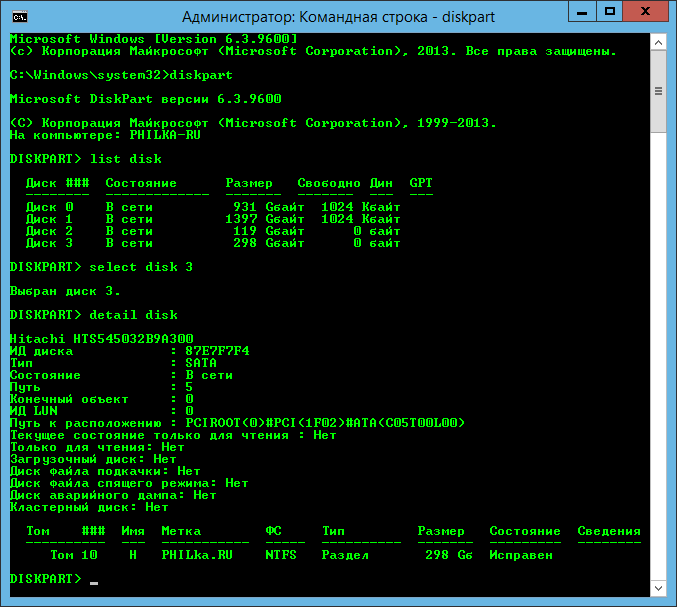The height and width of the screenshot is (607, 677).
Task: Click the 'list disk' command text
Action: click(x=126, y=159)
